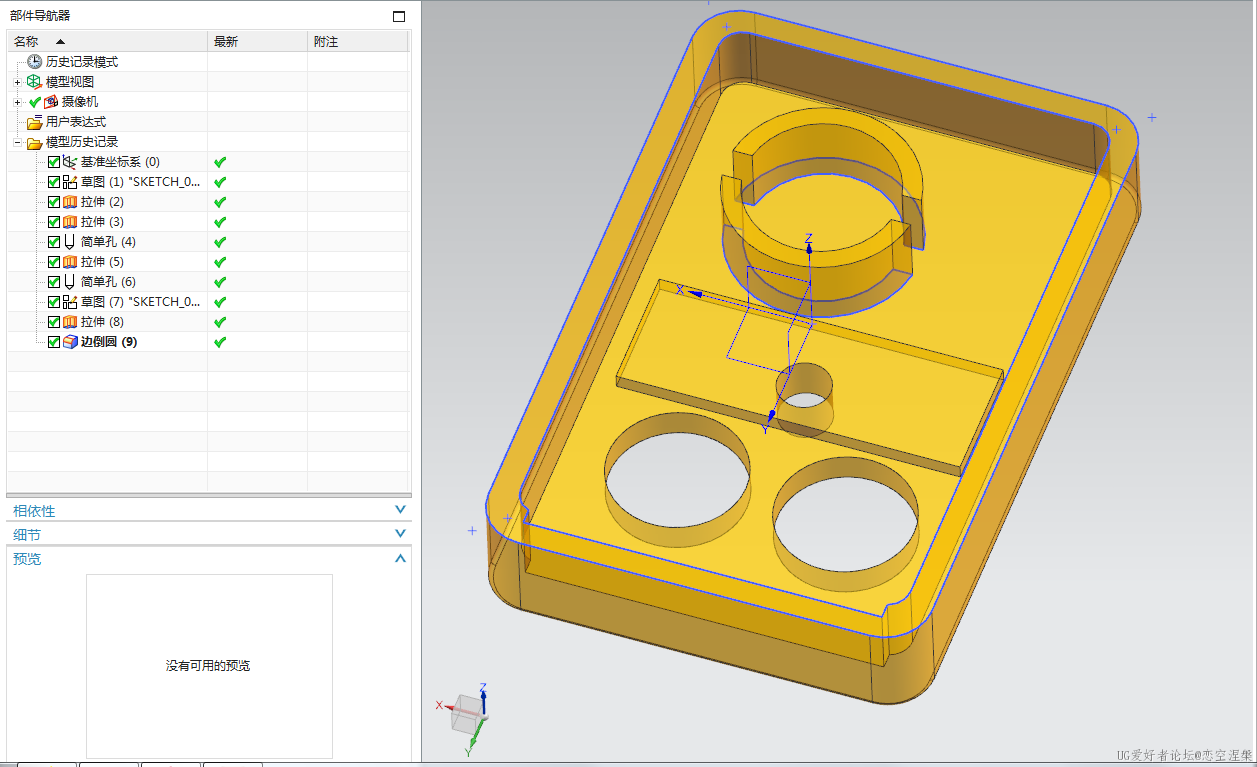Image resolution: width=1257 pixels, height=767 pixels.
Task: Select the 拉伸 (8) extrude icon
Action: 70,322
